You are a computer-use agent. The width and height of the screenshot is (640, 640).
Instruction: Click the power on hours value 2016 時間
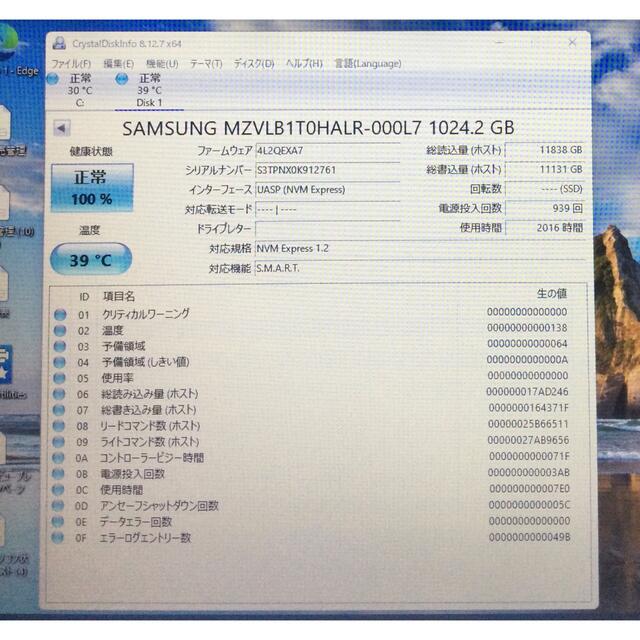(545, 228)
